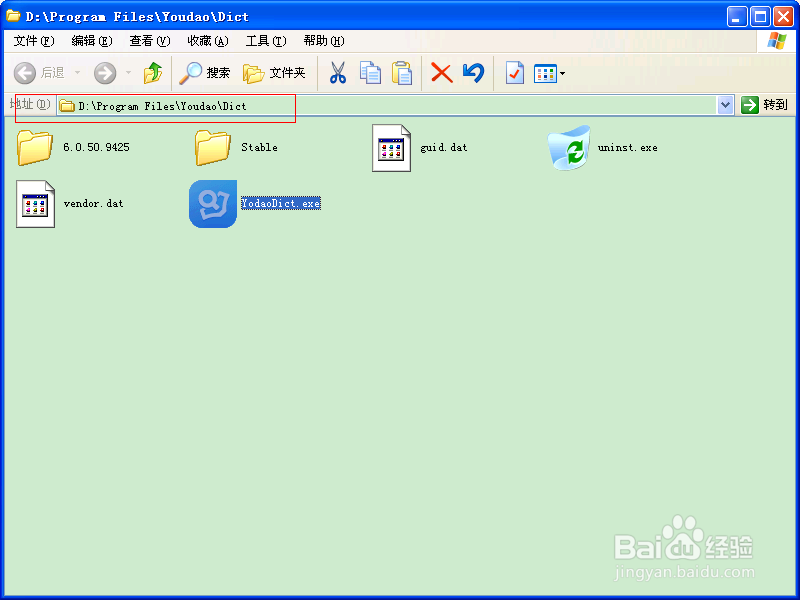The height and width of the screenshot is (600, 800).
Task: Minimize the Explorer window
Action: tap(736, 17)
